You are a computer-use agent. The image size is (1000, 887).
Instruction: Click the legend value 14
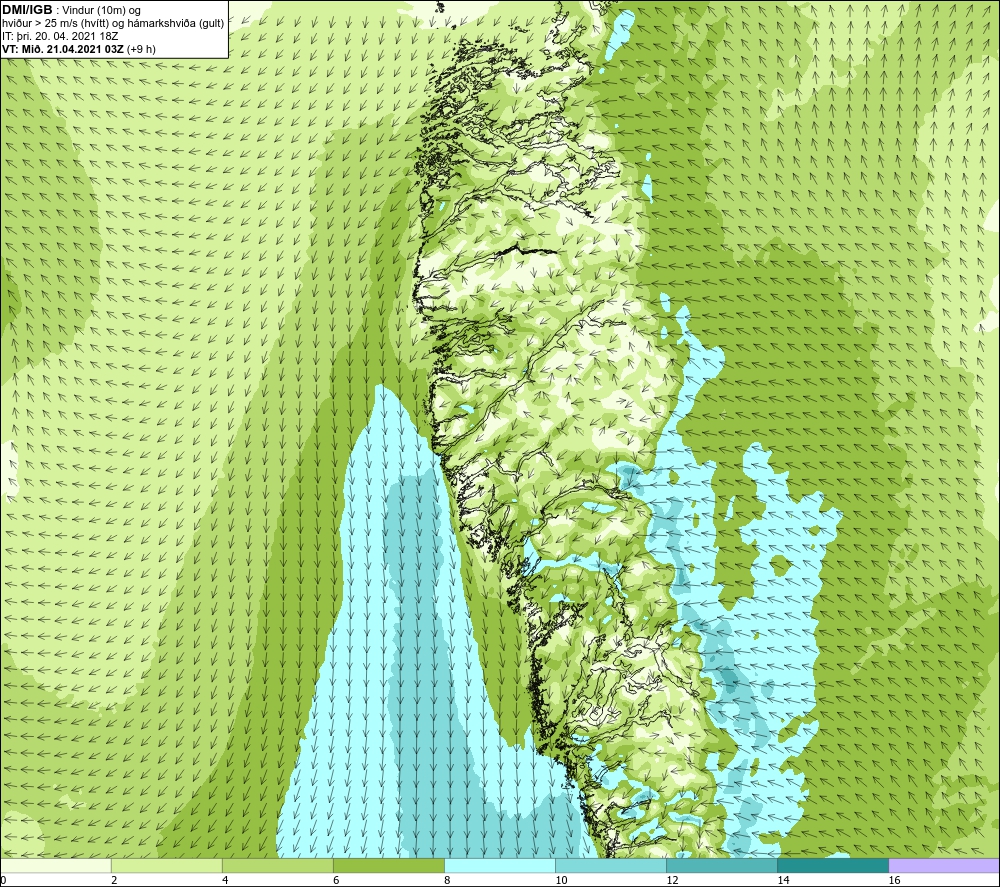pos(783,880)
